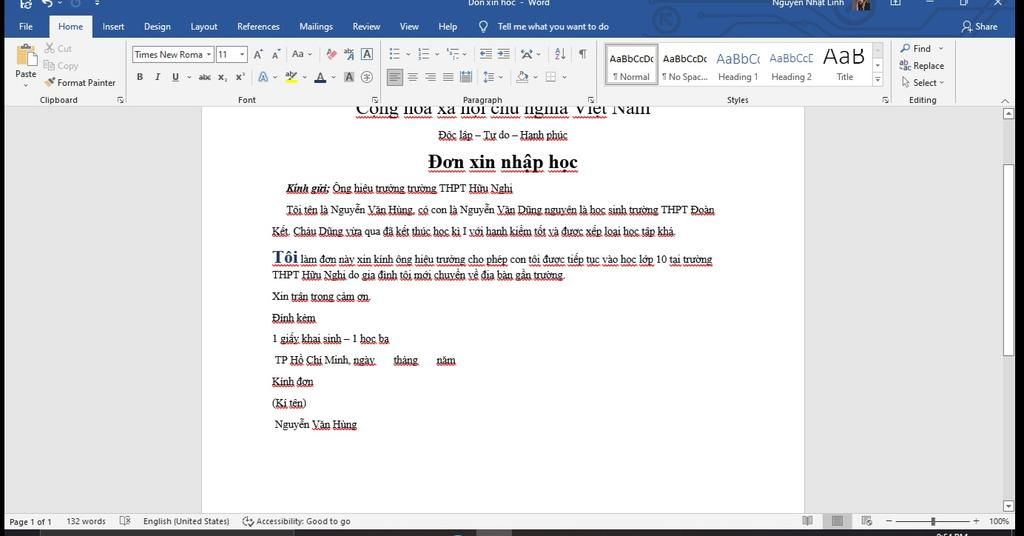Activate the Format Painter
This screenshot has height=536, width=1024.
(80, 82)
